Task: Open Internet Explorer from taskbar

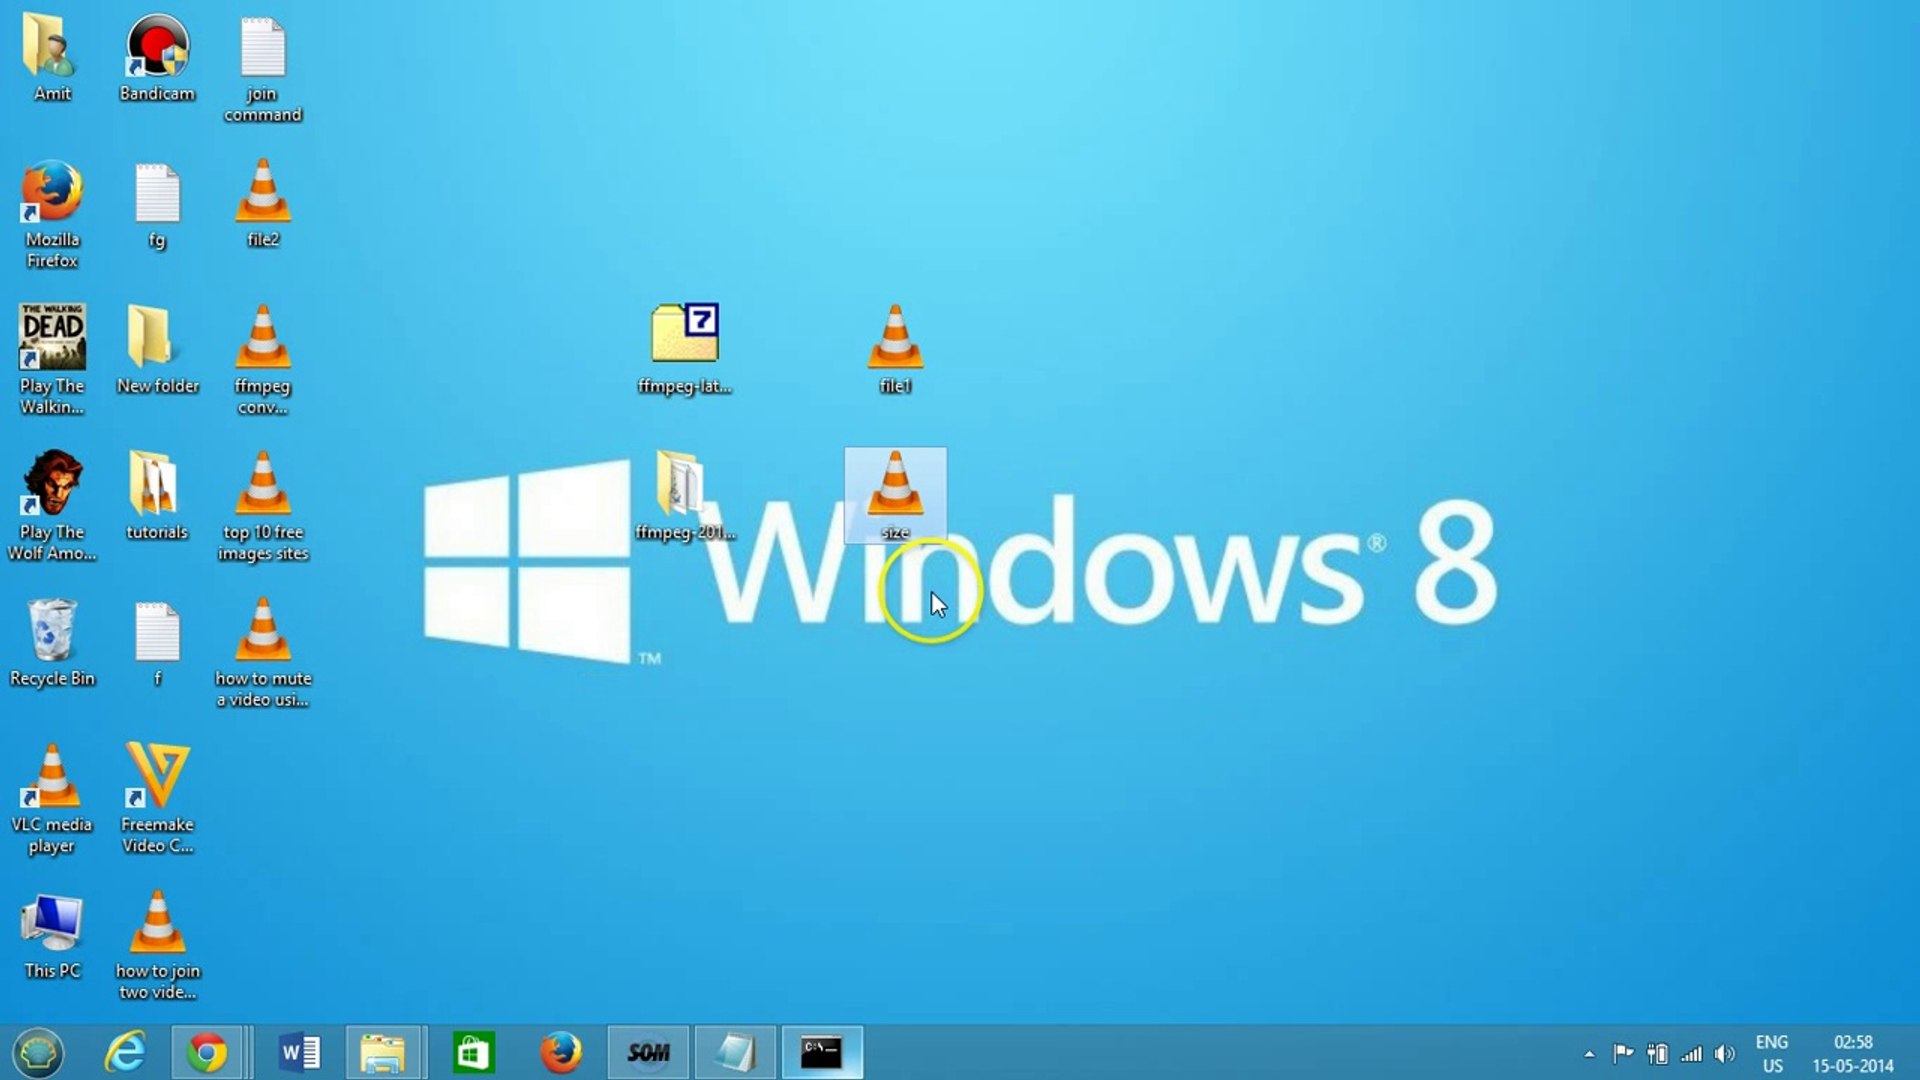Action: point(125,1053)
